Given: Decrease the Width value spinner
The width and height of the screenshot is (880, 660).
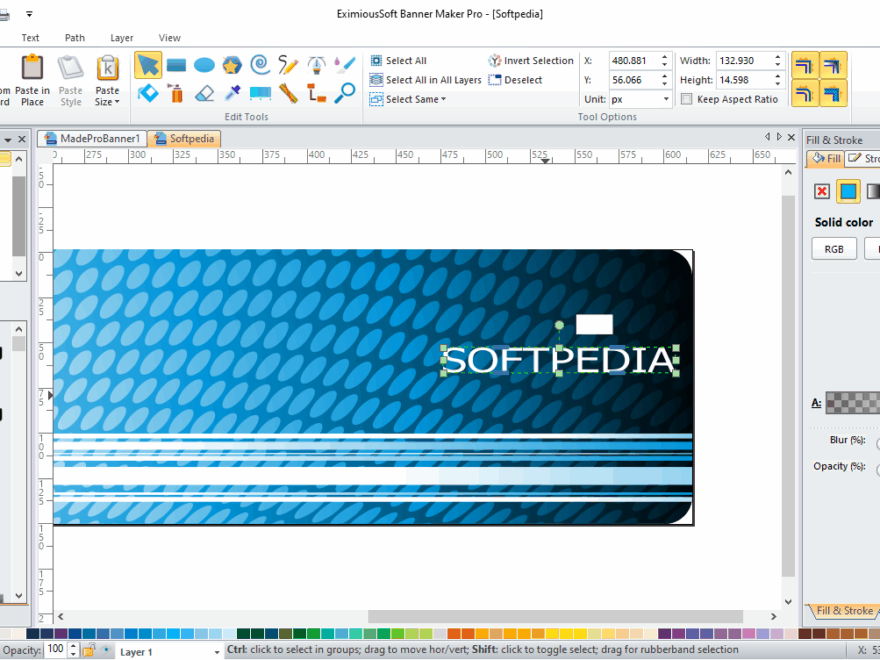Looking at the screenshot, I should 777,65.
